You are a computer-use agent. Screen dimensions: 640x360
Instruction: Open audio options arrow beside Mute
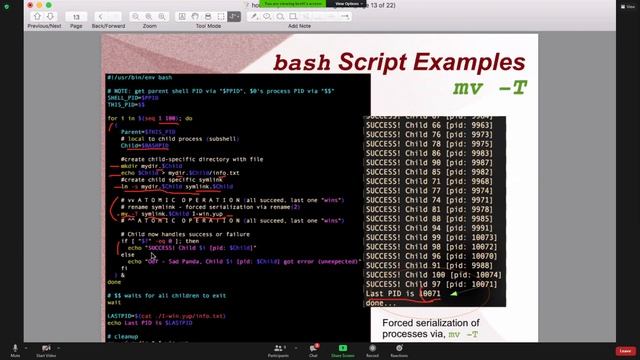click(26, 348)
